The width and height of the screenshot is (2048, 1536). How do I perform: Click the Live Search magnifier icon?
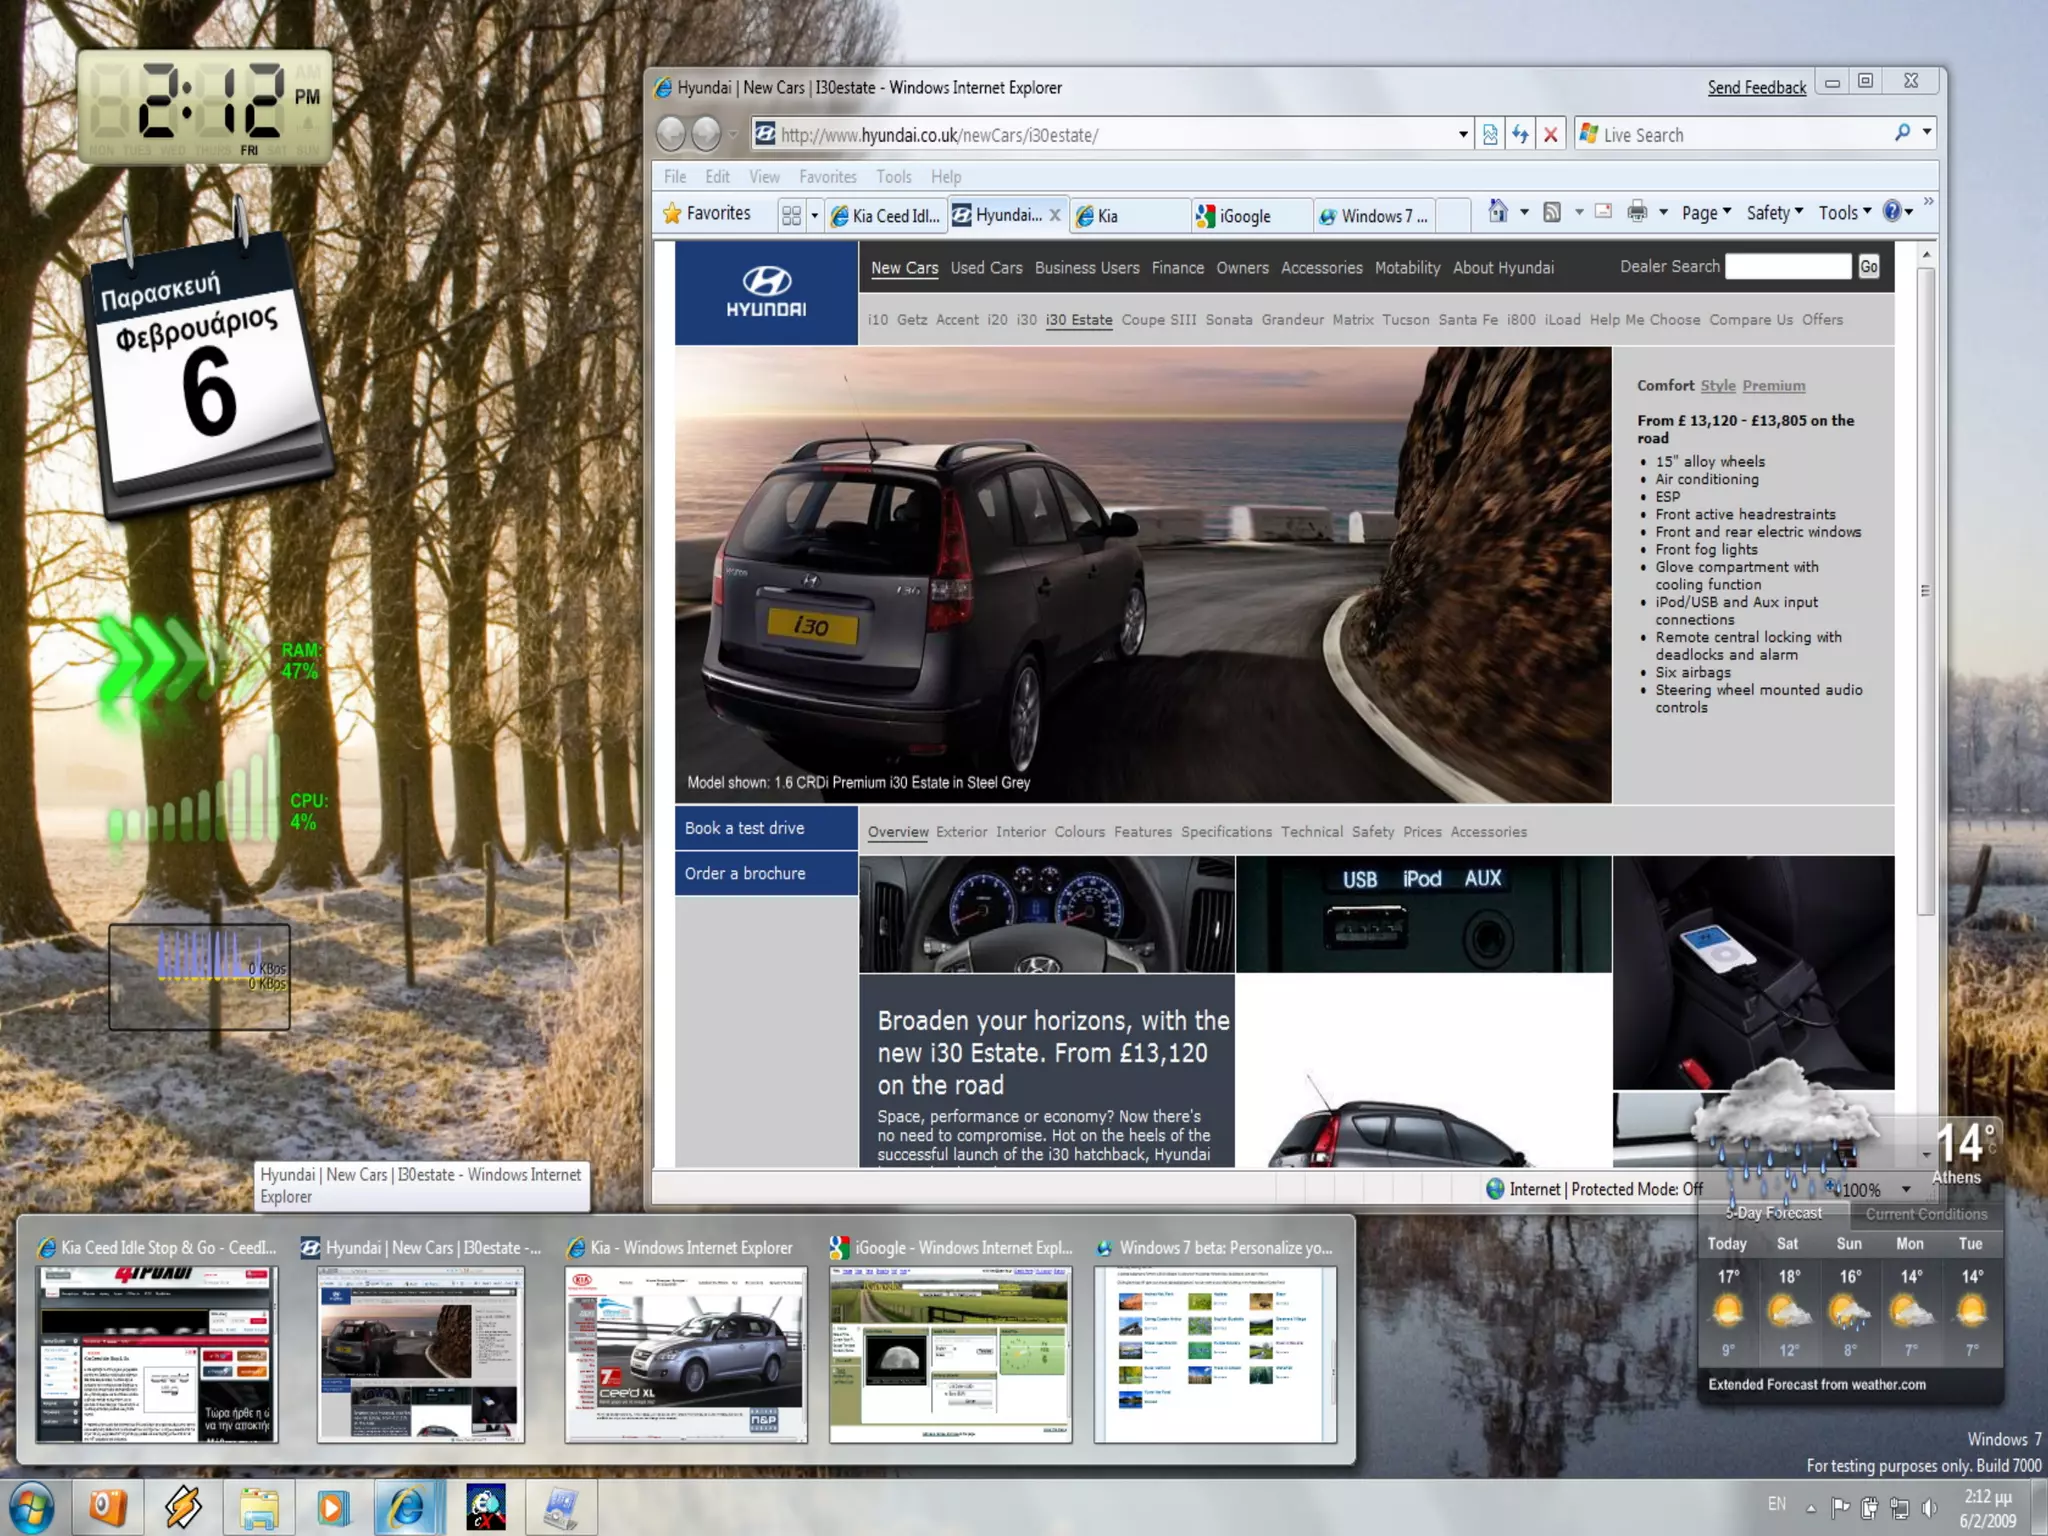pos(1902,133)
